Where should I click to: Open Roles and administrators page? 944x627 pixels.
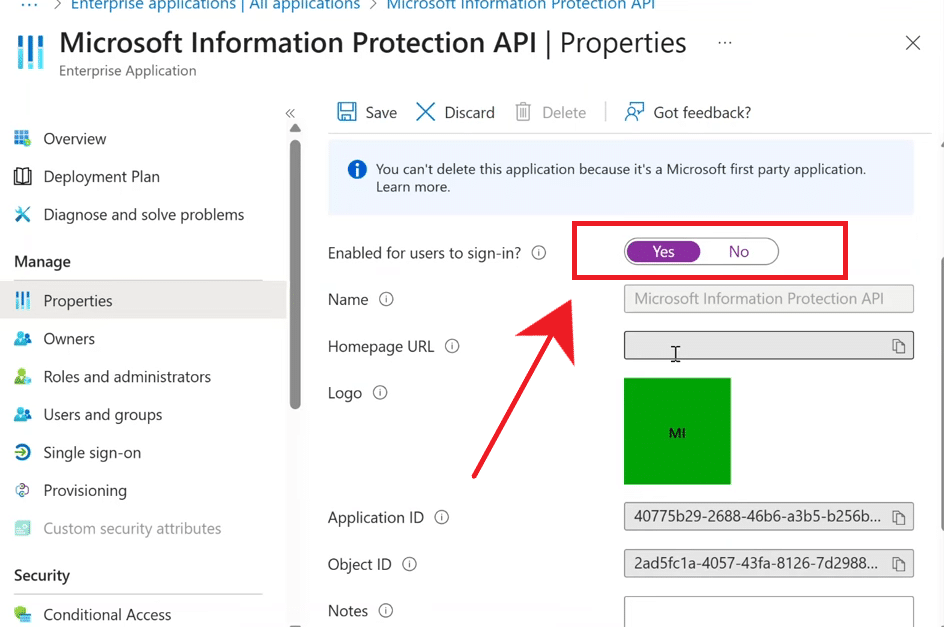pos(127,377)
